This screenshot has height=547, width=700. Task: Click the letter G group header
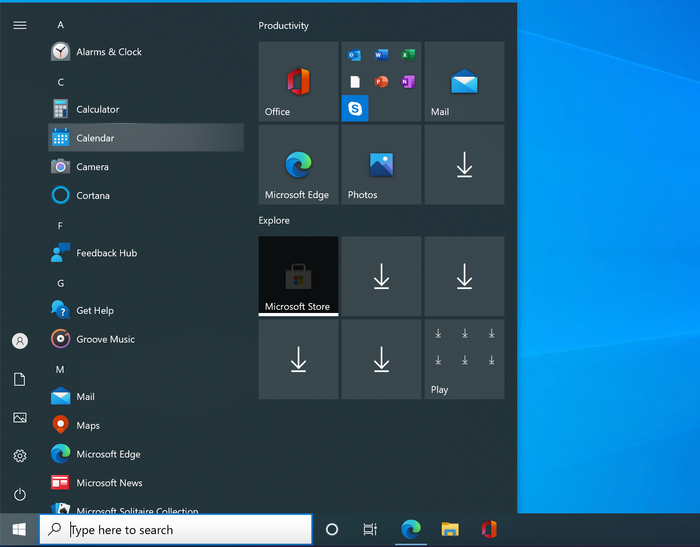pos(60,283)
